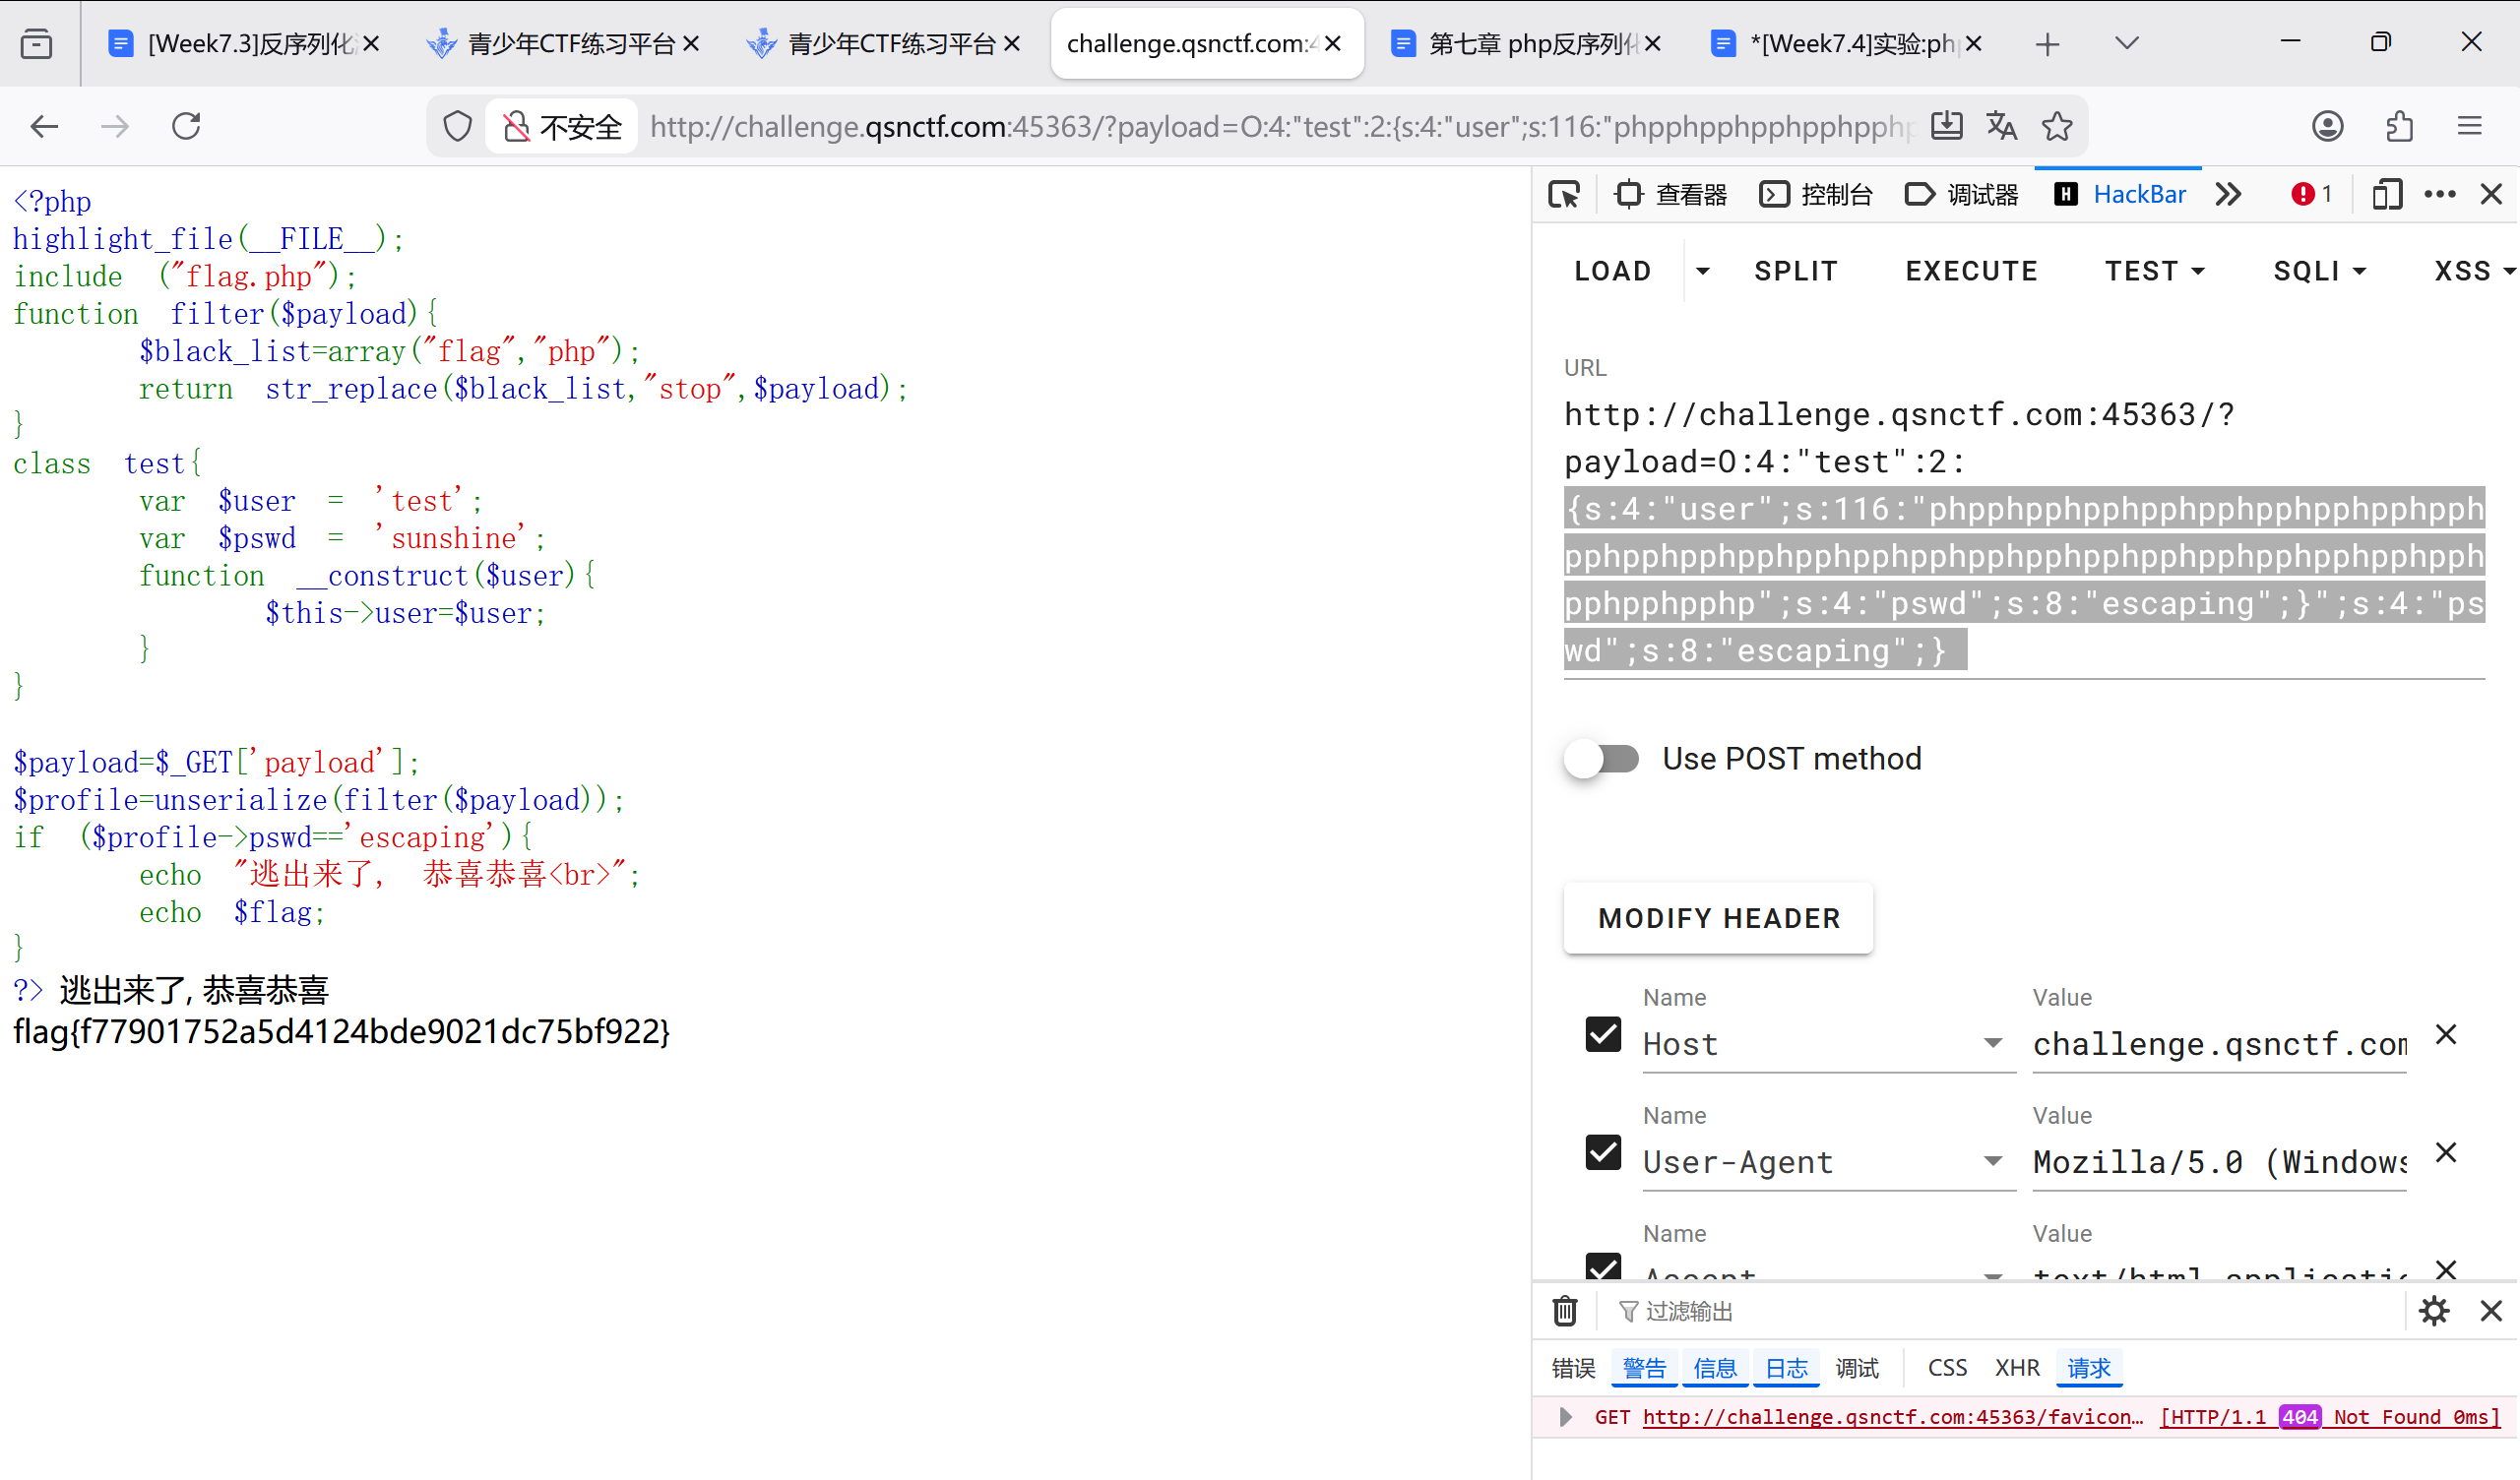
Task: Toggle responsive design mode icon
Action: [2387, 194]
